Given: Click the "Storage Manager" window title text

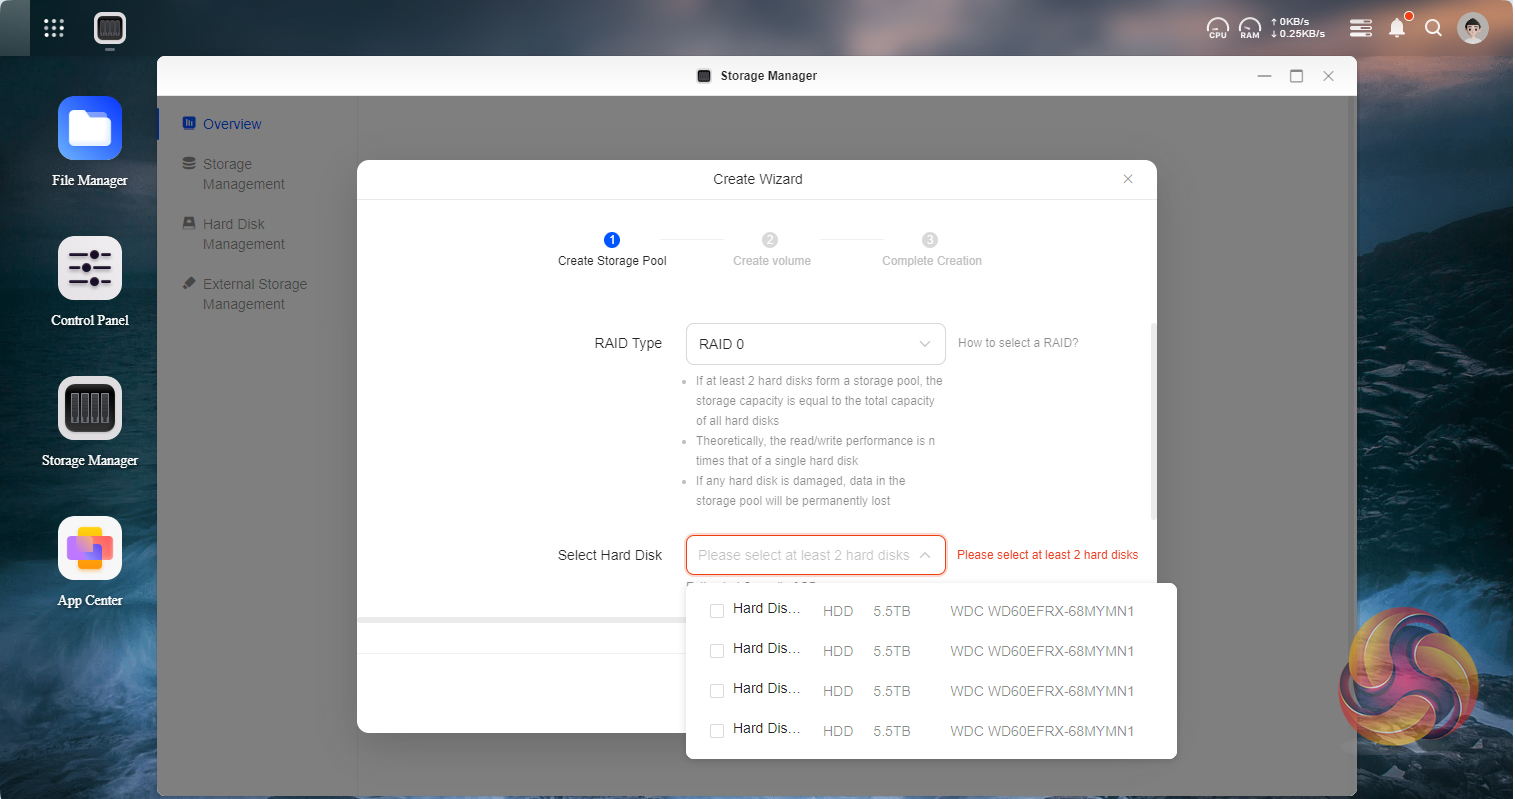Looking at the screenshot, I should tap(769, 76).
